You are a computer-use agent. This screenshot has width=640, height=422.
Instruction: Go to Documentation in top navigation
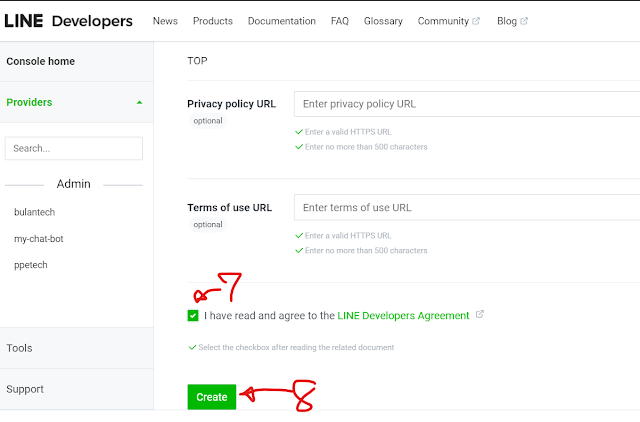click(282, 21)
